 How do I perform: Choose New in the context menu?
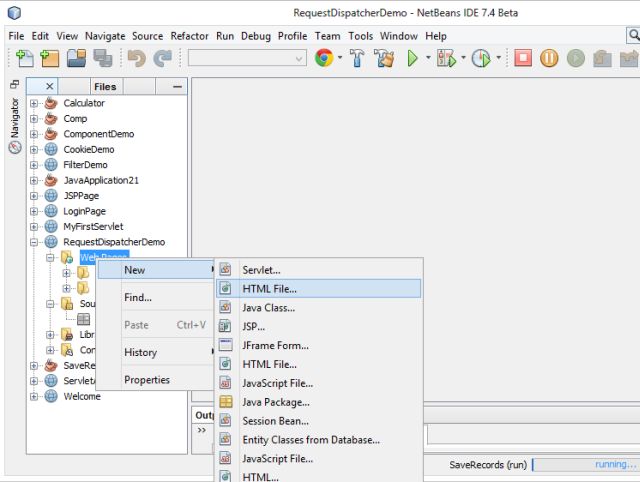(156, 270)
